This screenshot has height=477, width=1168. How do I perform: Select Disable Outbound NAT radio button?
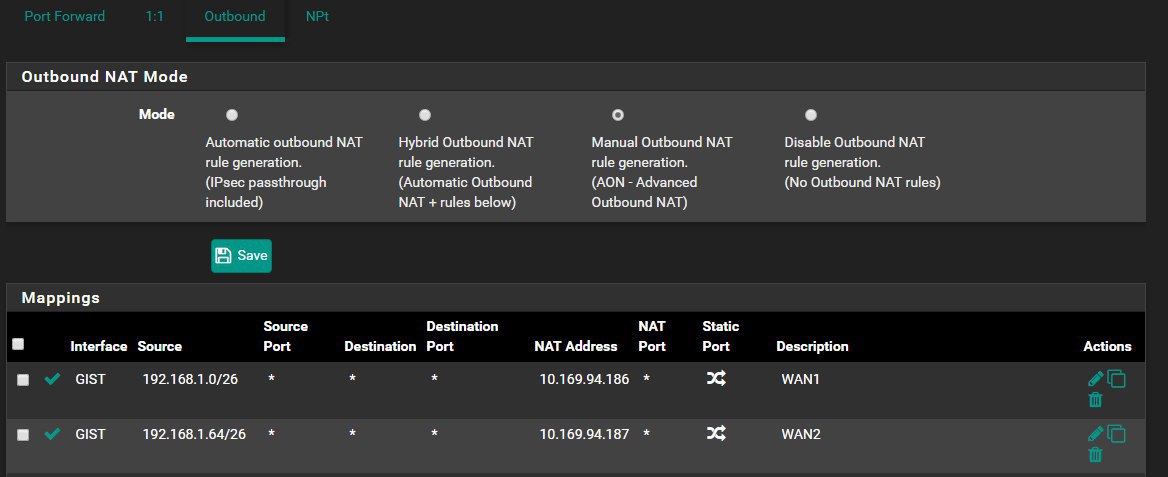pos(810,115)
